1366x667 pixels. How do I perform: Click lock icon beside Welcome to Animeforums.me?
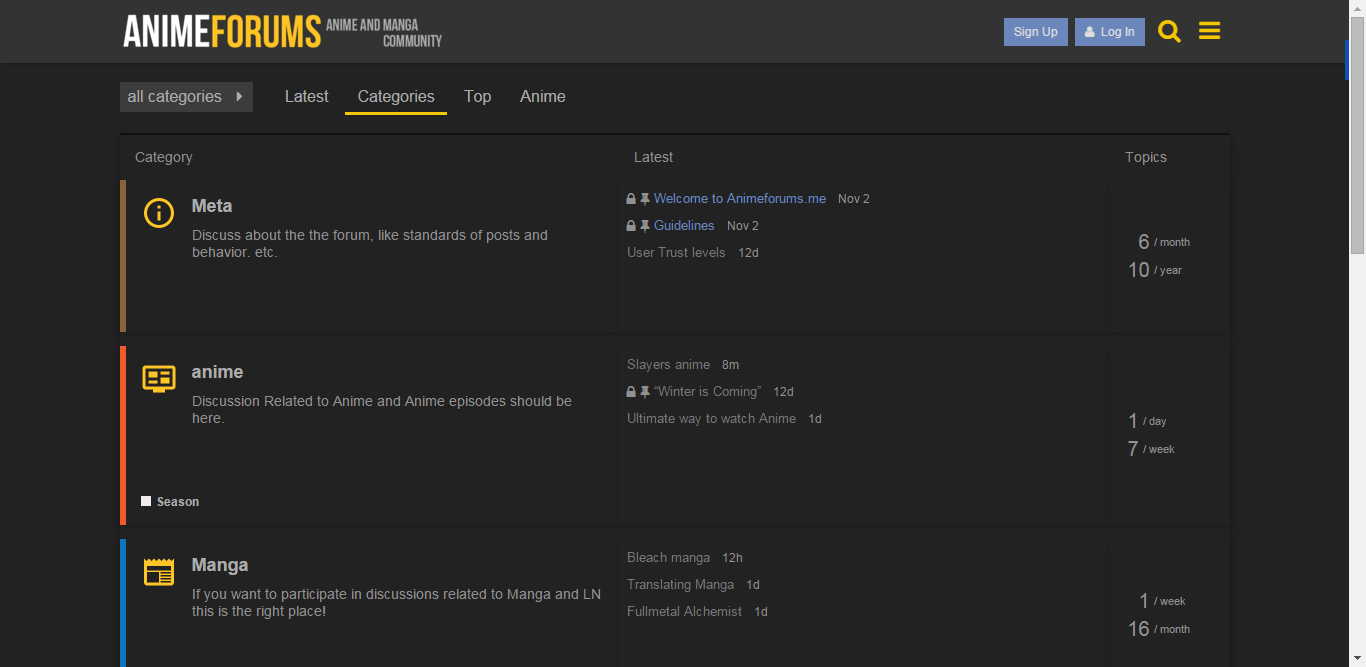[x=631, y=199]
